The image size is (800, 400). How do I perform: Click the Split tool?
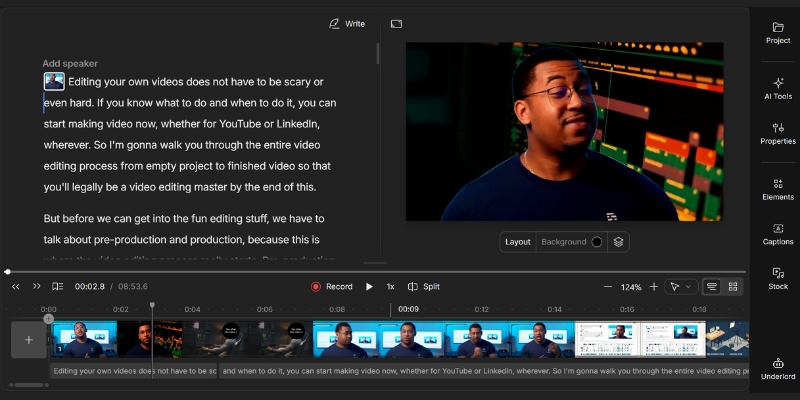(x=423, y=287)
